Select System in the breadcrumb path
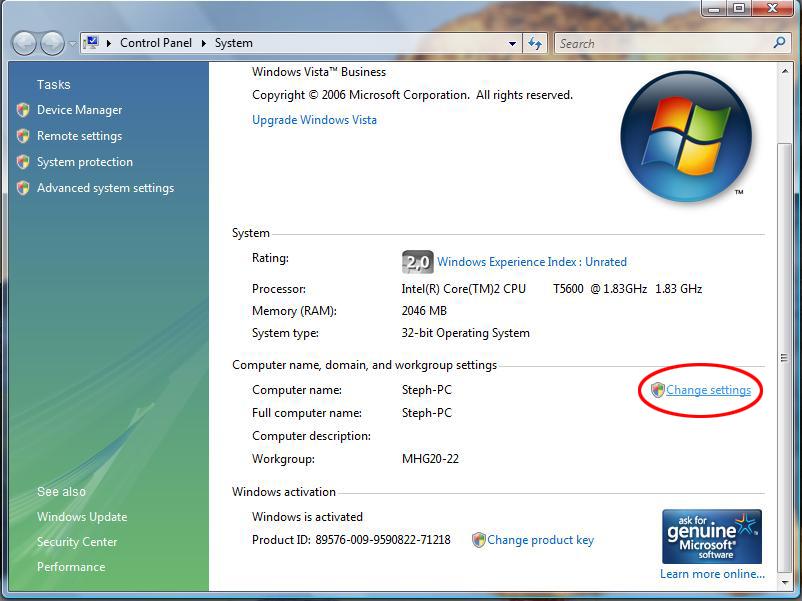The height and width of the screenshot is (601, 802). [234, 43]
